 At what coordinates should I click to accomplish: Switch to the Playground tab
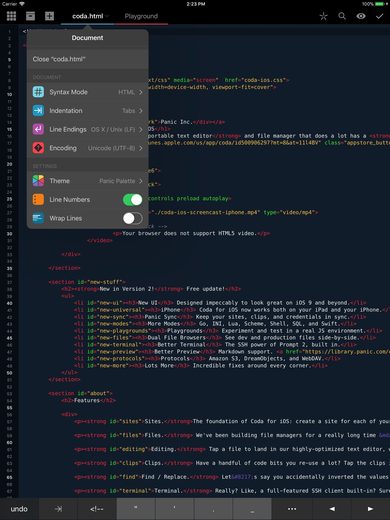click(x=141, y=16)
